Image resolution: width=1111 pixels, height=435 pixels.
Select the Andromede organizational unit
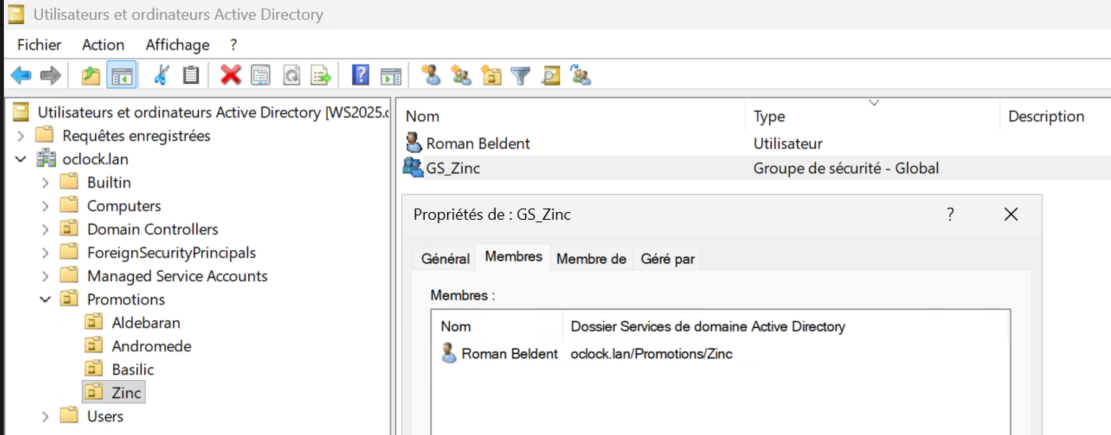coord(151,346)
